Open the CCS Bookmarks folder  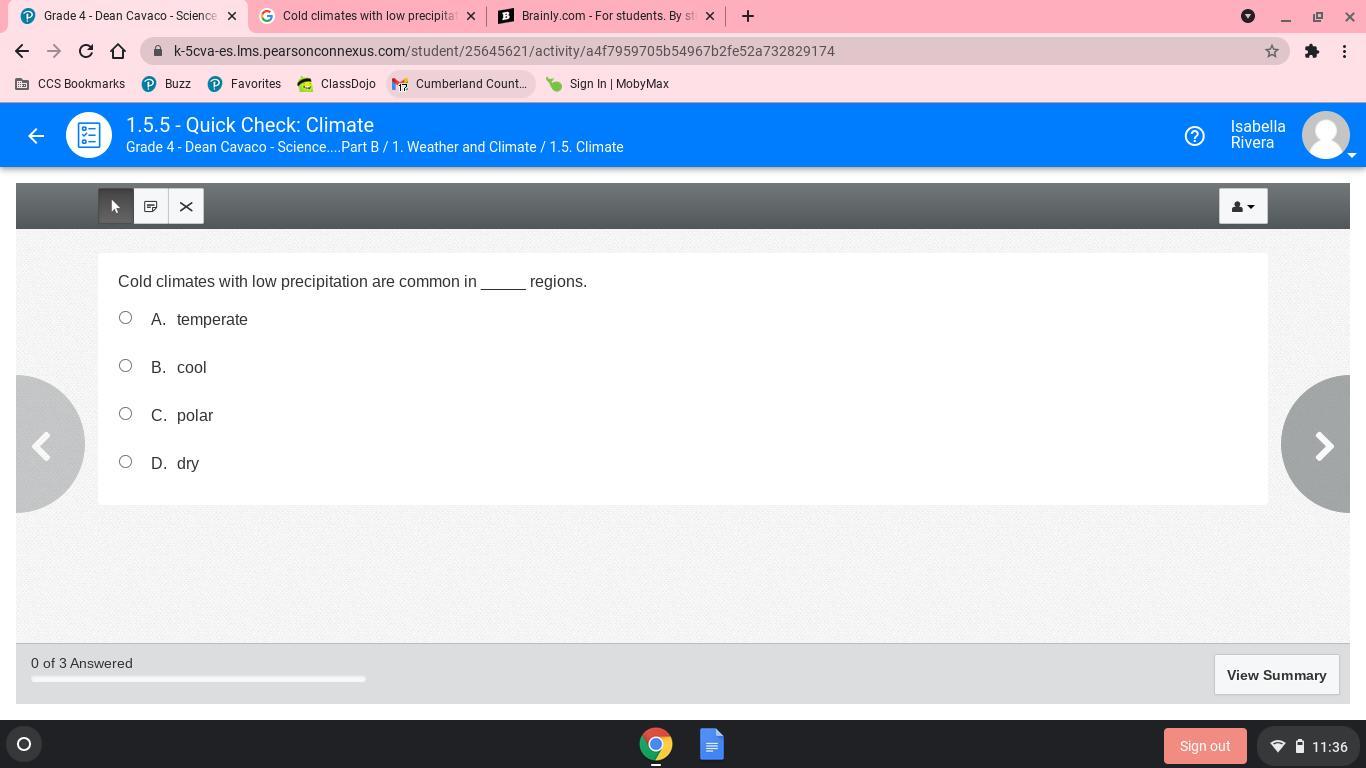[x=70, y=84]
